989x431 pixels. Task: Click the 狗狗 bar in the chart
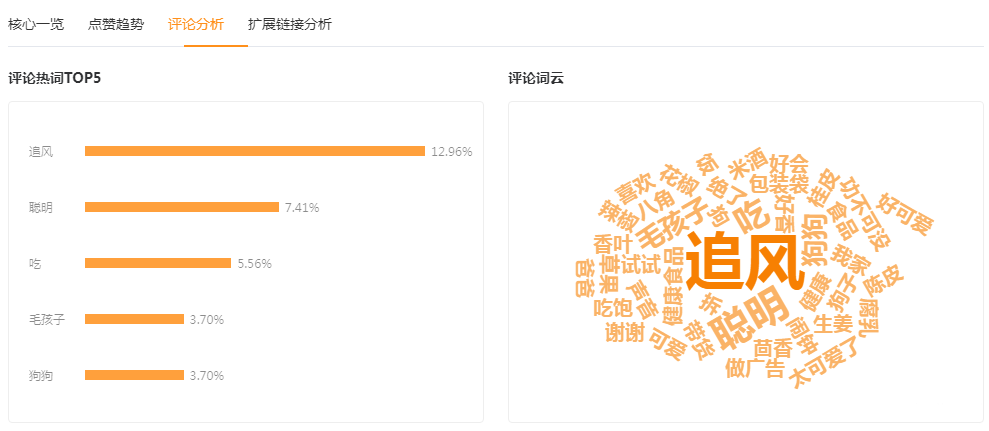[134, 375]
